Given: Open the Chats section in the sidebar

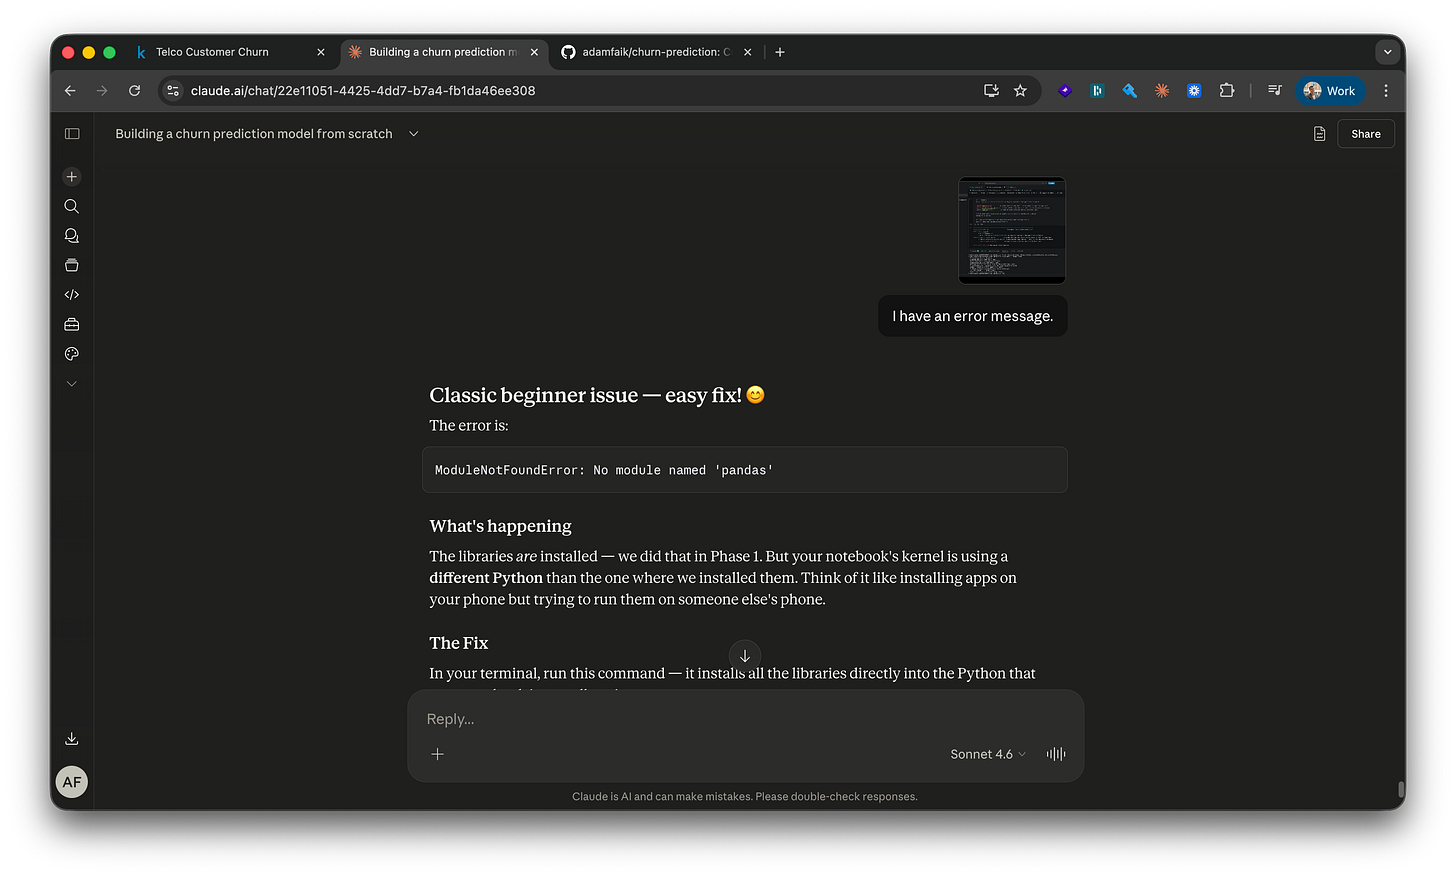Looking at the screenshot, I should 71,235.
